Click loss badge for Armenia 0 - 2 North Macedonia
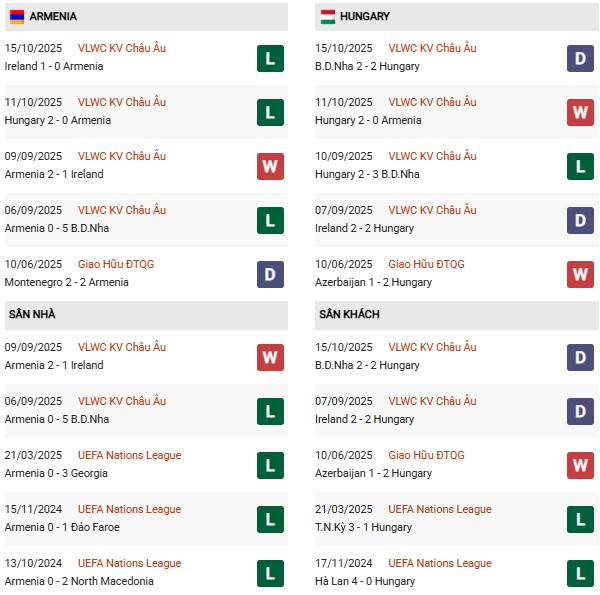 [270, 573]
